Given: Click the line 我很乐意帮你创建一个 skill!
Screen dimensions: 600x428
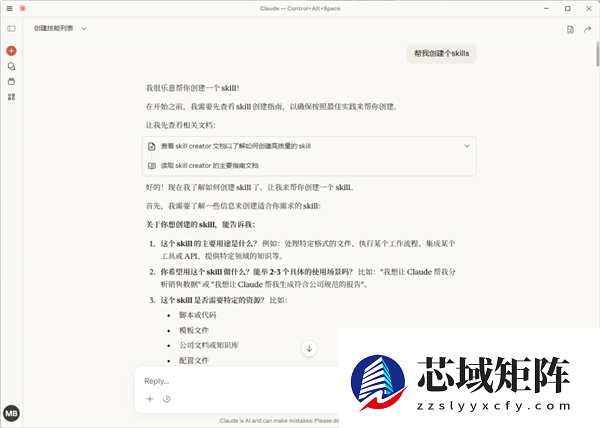Looking at the screenshot, I should point(193,88).
